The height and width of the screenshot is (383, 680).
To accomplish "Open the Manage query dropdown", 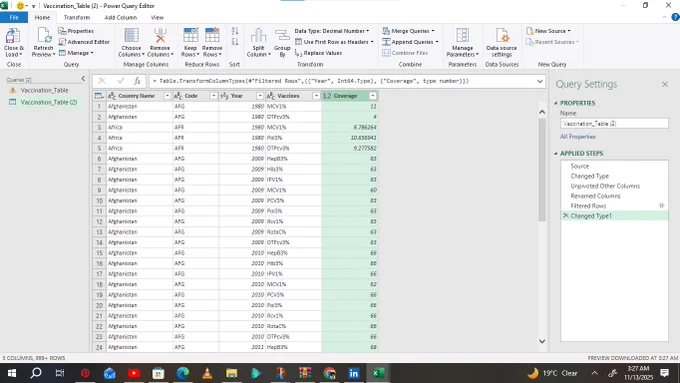I will pos(76,53).
